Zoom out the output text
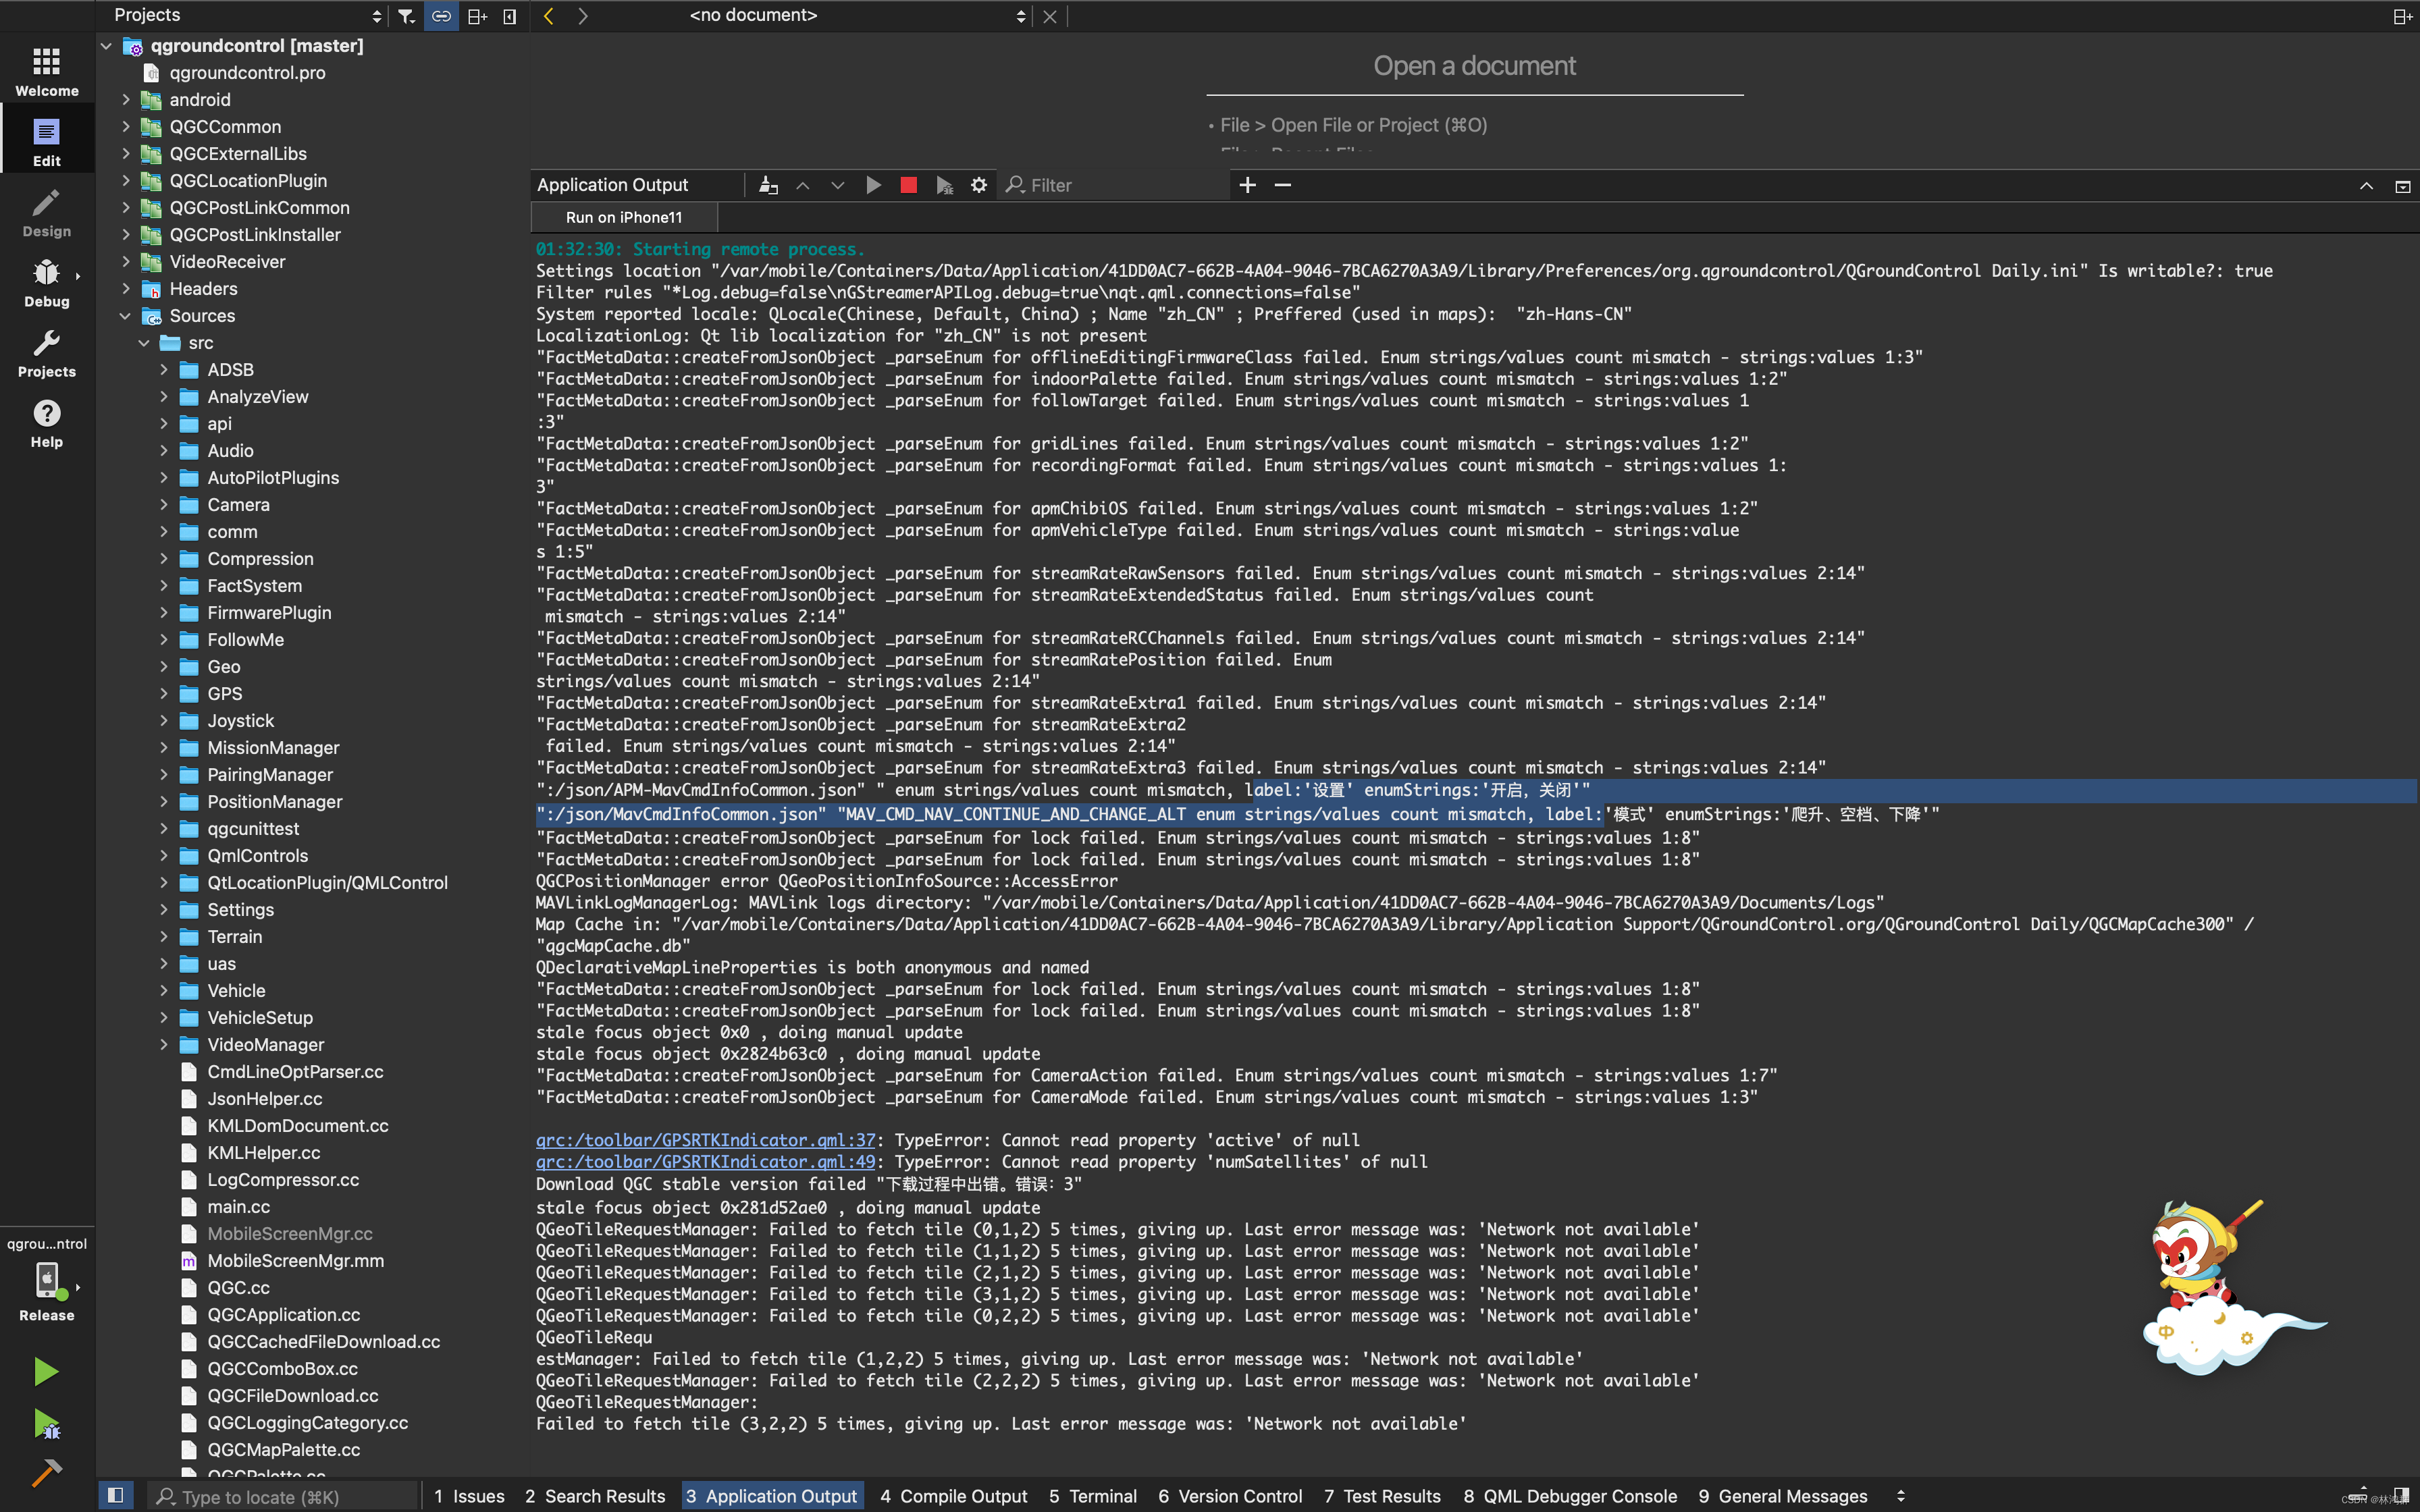Screen dimensions: 2420x1512 point(1283,185)
